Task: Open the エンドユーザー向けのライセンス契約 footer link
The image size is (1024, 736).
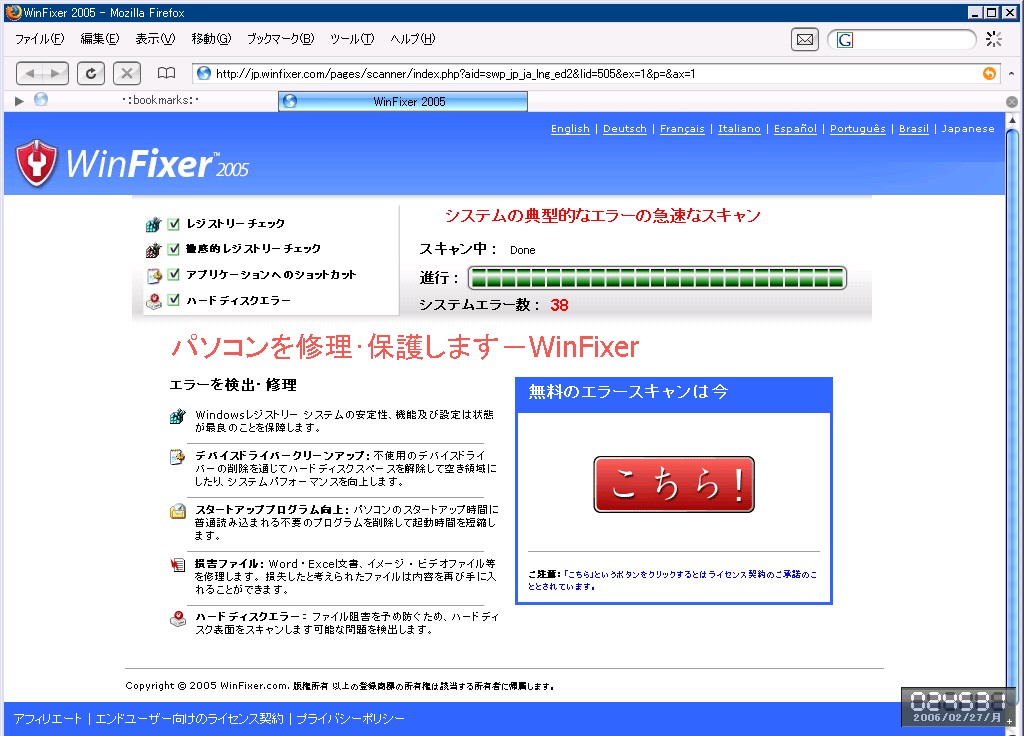Action: [x=189, y=719]
